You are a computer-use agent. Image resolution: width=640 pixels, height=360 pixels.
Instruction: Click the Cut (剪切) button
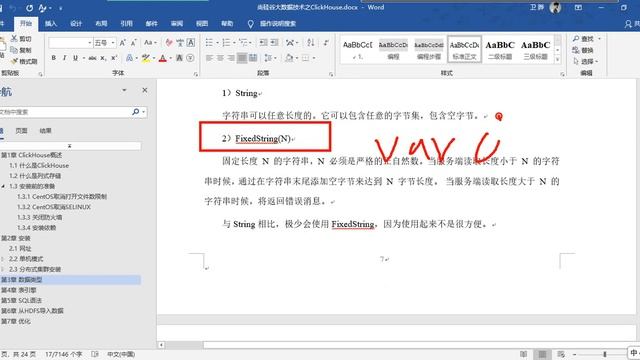(21, 39)
